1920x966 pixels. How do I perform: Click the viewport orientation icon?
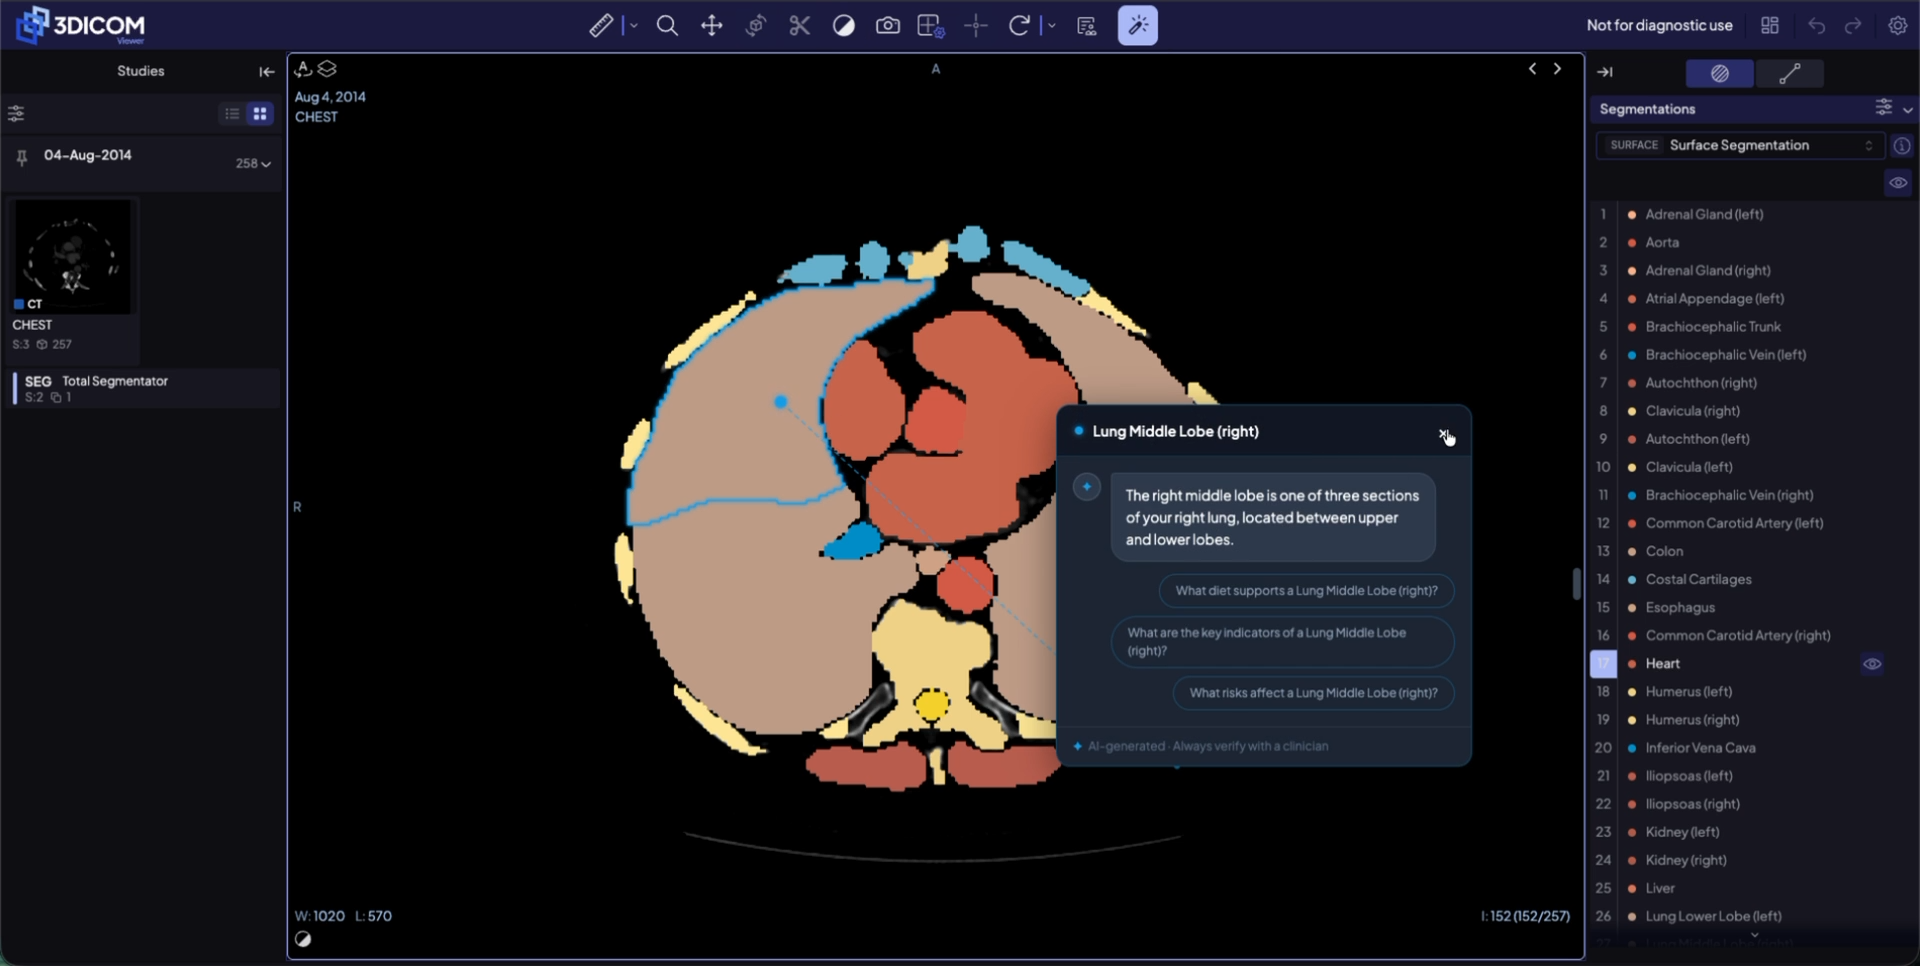303,69
